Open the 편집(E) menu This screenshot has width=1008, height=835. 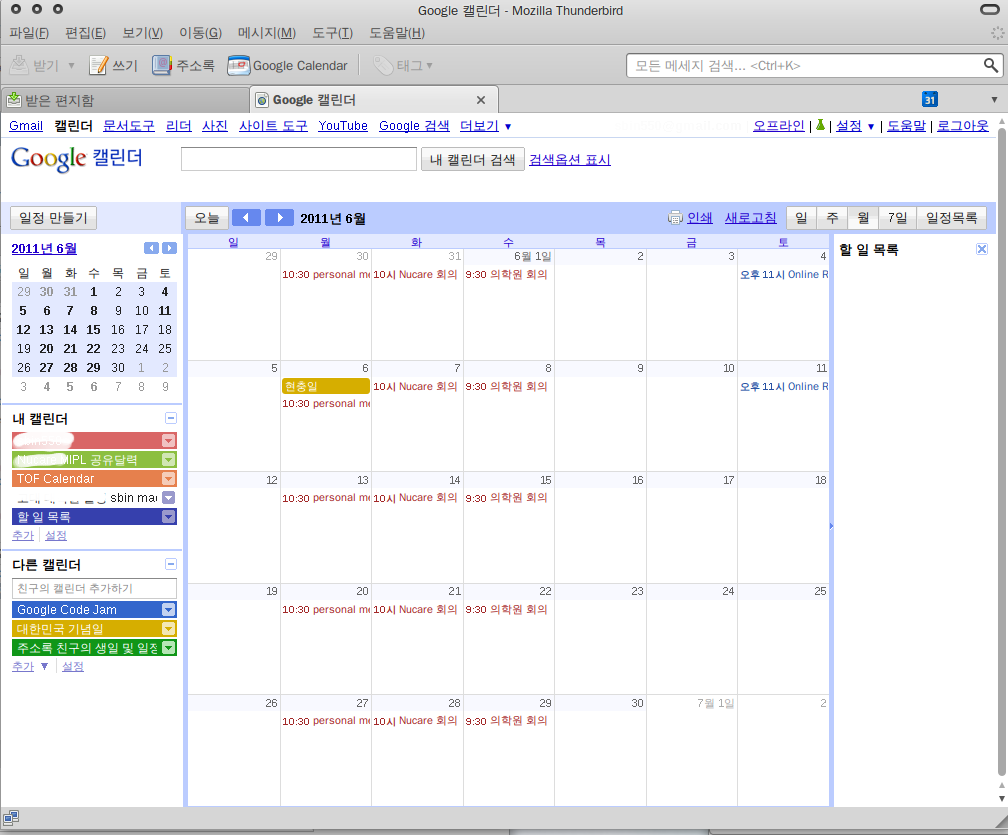coord(86,33)
